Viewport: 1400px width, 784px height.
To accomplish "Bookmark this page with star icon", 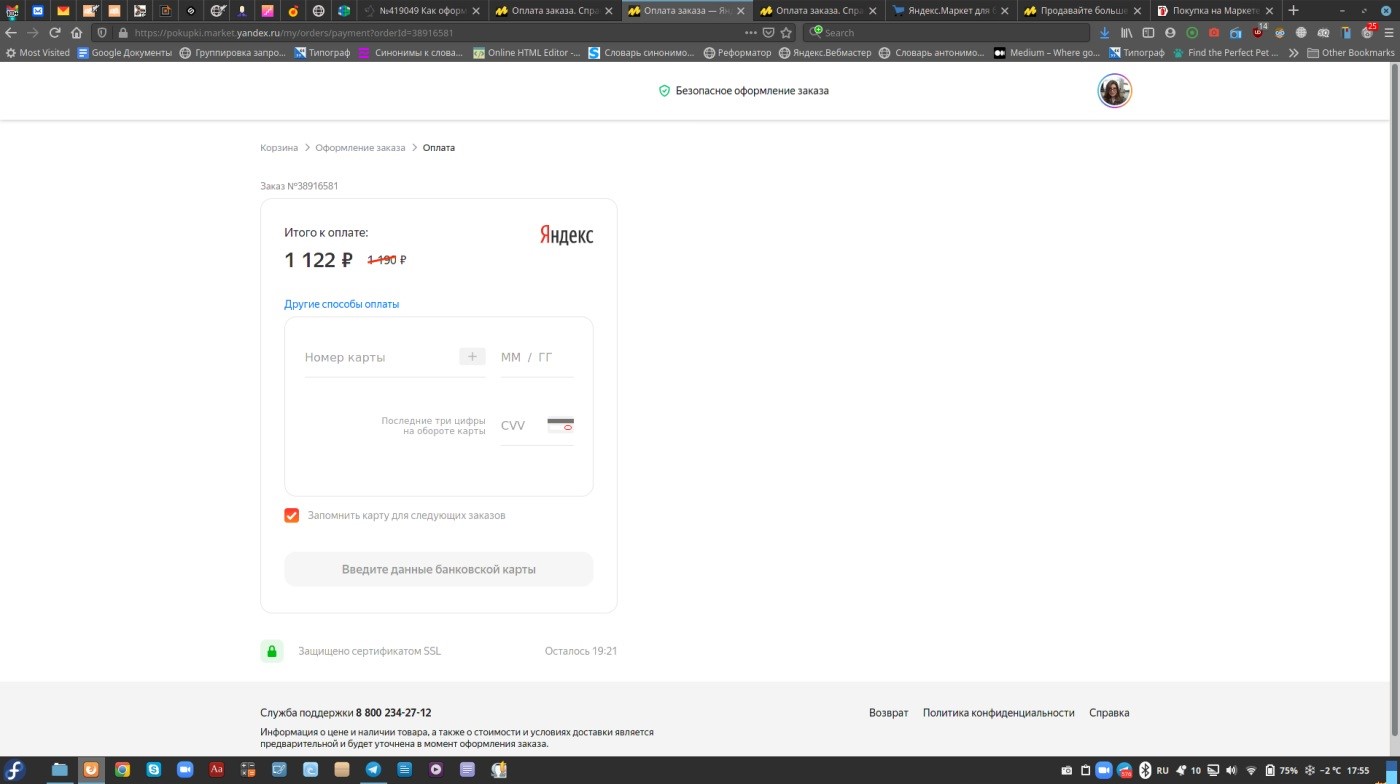I will pos(786,32).
